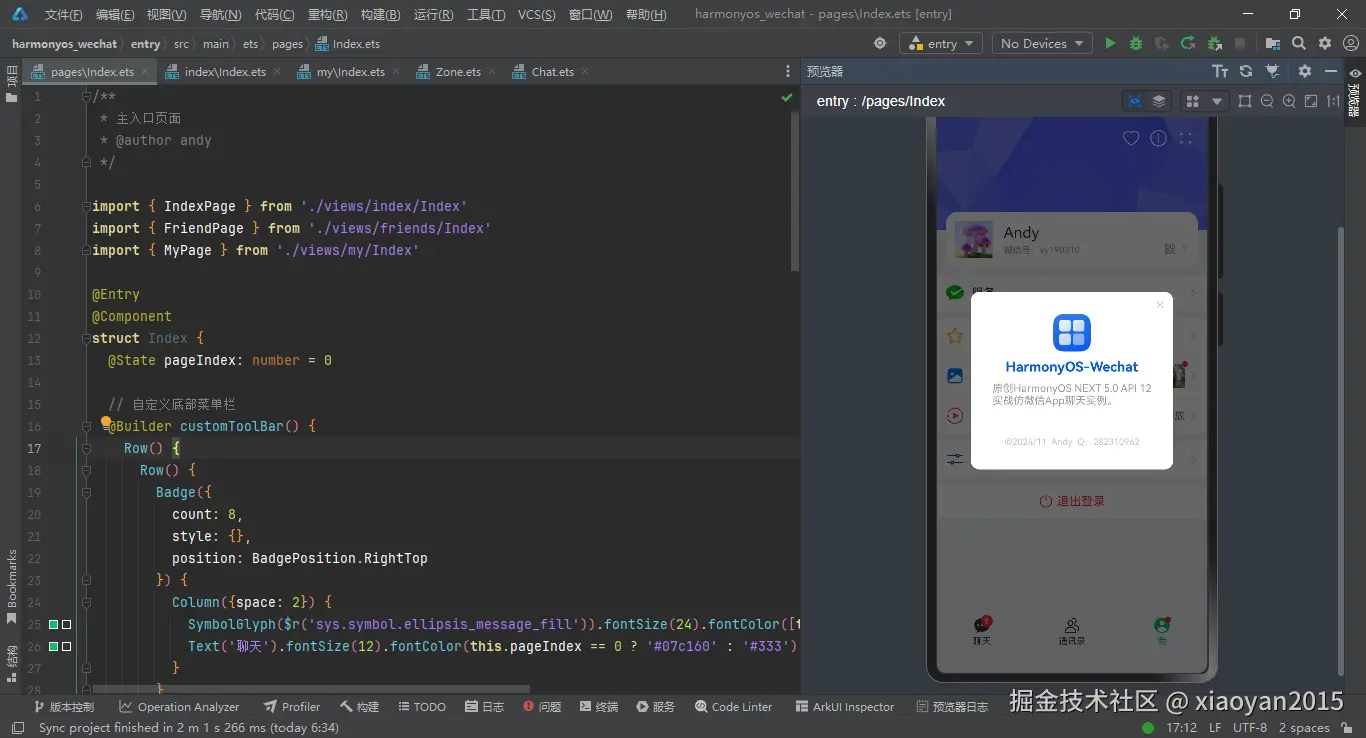Run the app with the green play button
The height and width of the screenshot is (738, 1366).
[x=1110, y=44]
